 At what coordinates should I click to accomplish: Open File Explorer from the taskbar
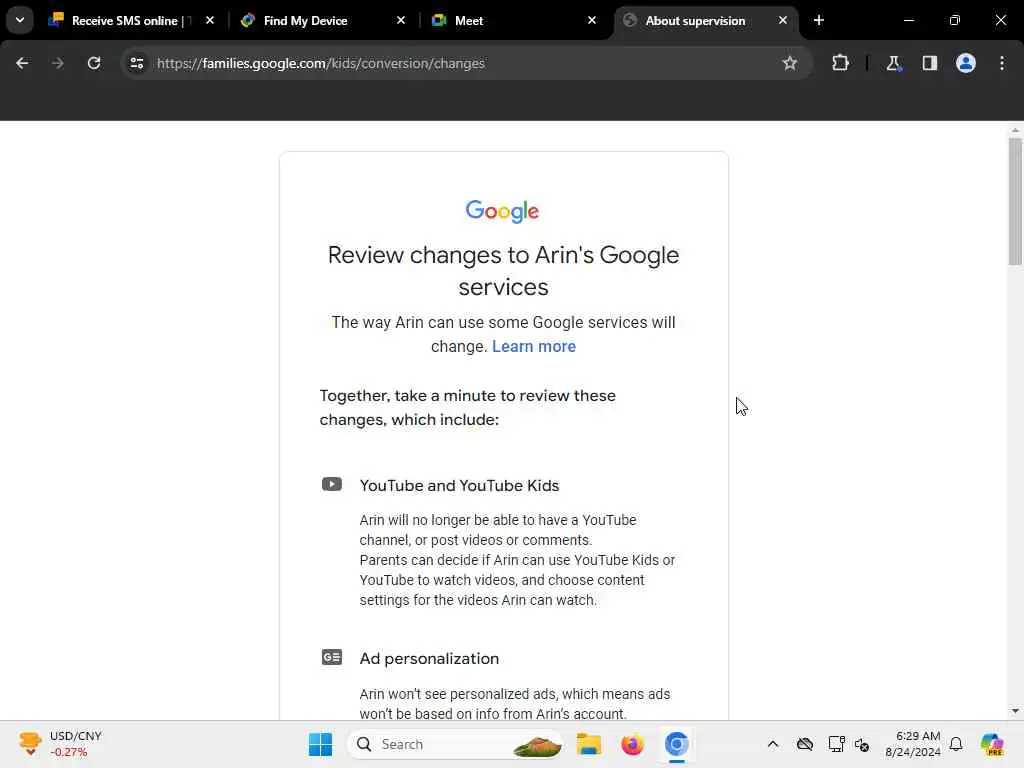(x=588, y=744)
